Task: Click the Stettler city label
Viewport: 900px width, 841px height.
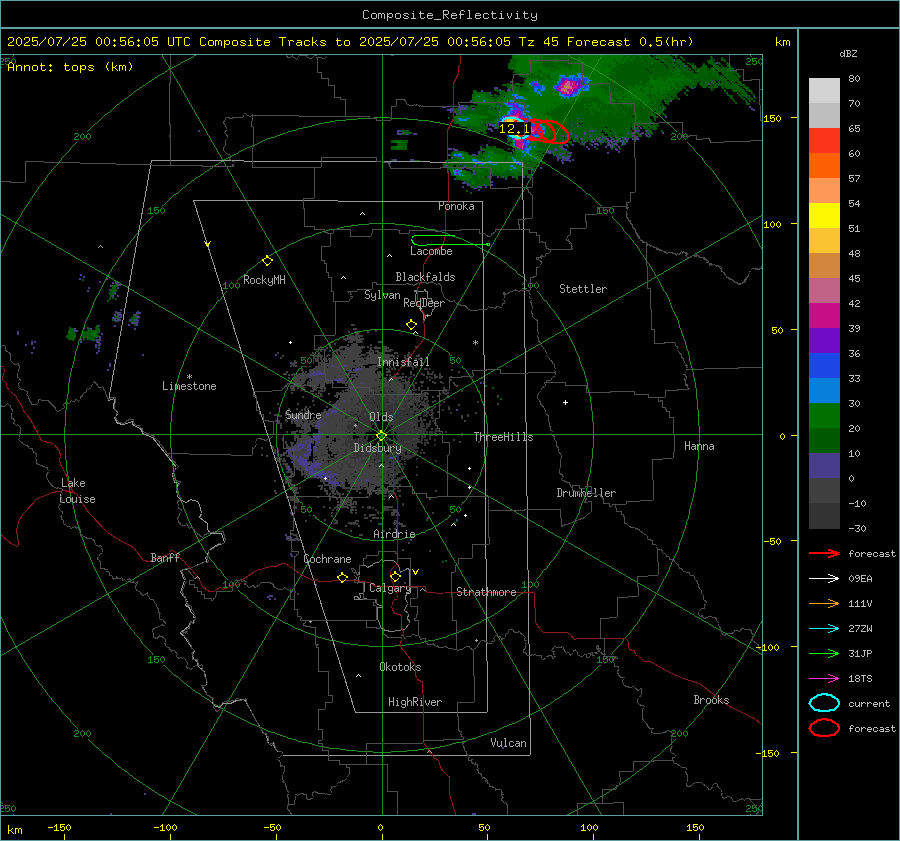Action: tap(583, 289)
